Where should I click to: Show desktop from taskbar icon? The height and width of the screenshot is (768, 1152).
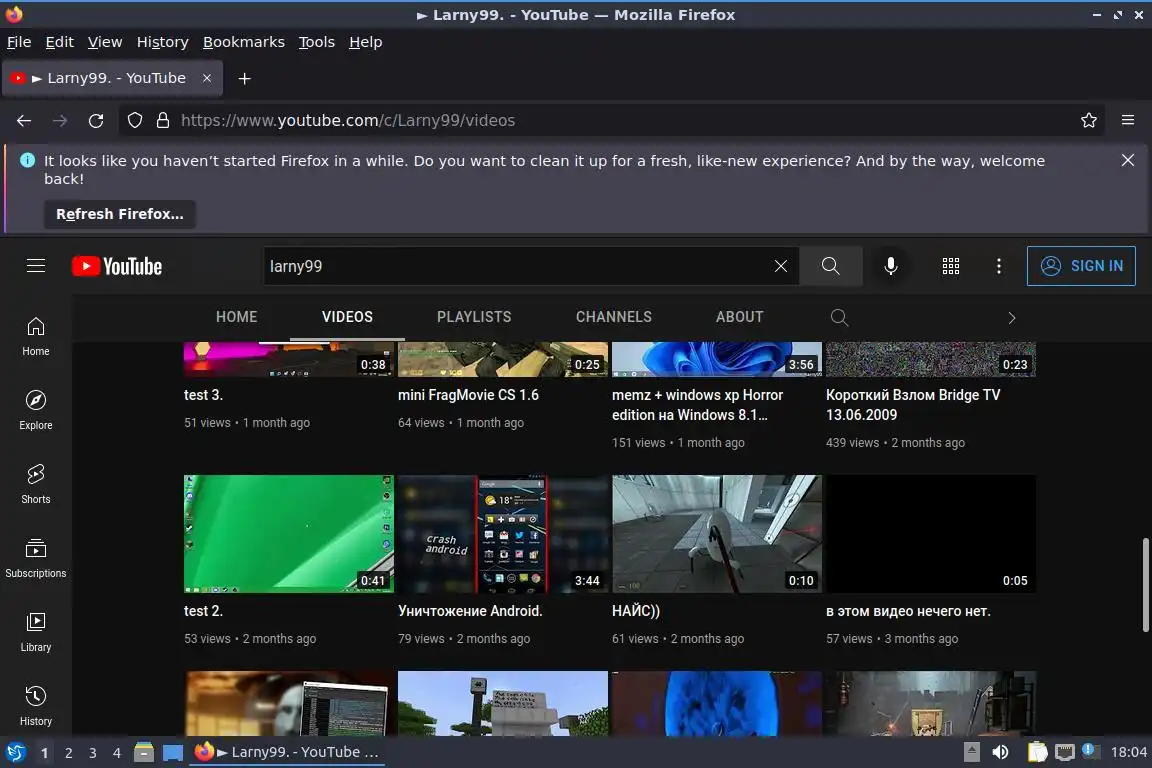coord(173,753)
